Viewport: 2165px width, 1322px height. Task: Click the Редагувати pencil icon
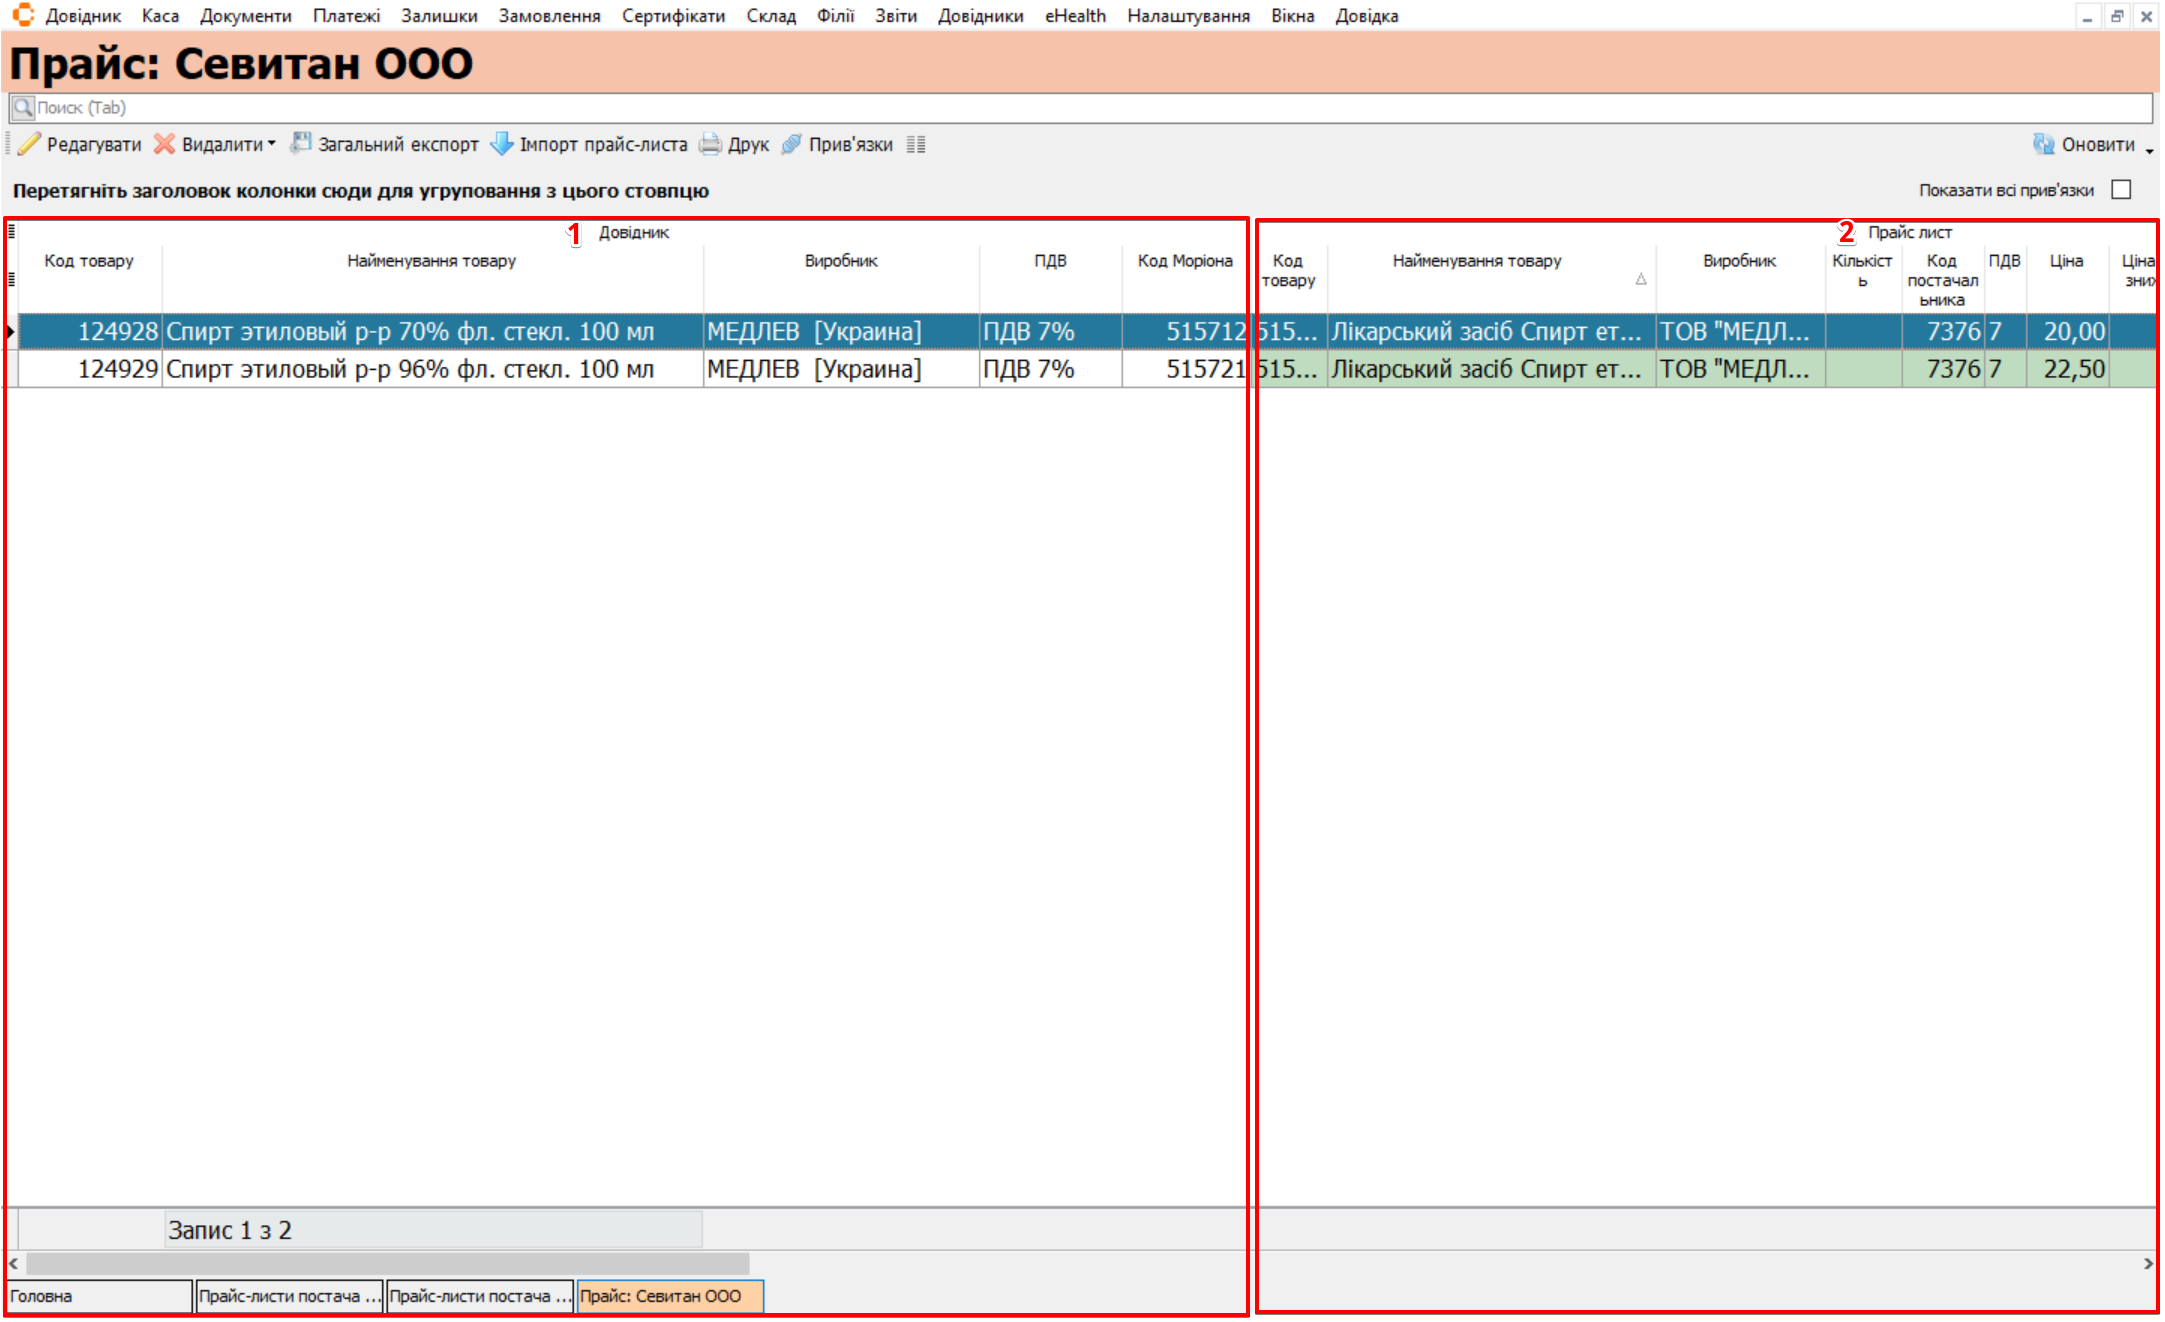(x=29, y=144)
